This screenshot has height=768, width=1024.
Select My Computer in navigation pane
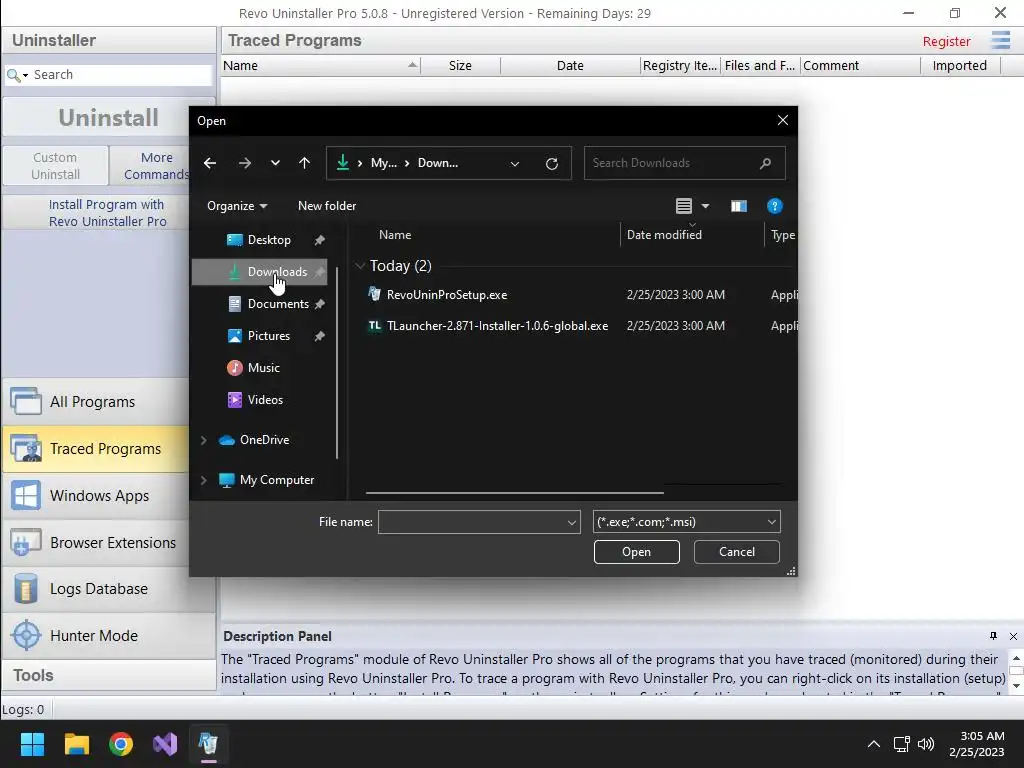pyautogui.click(x=277, y=480)
